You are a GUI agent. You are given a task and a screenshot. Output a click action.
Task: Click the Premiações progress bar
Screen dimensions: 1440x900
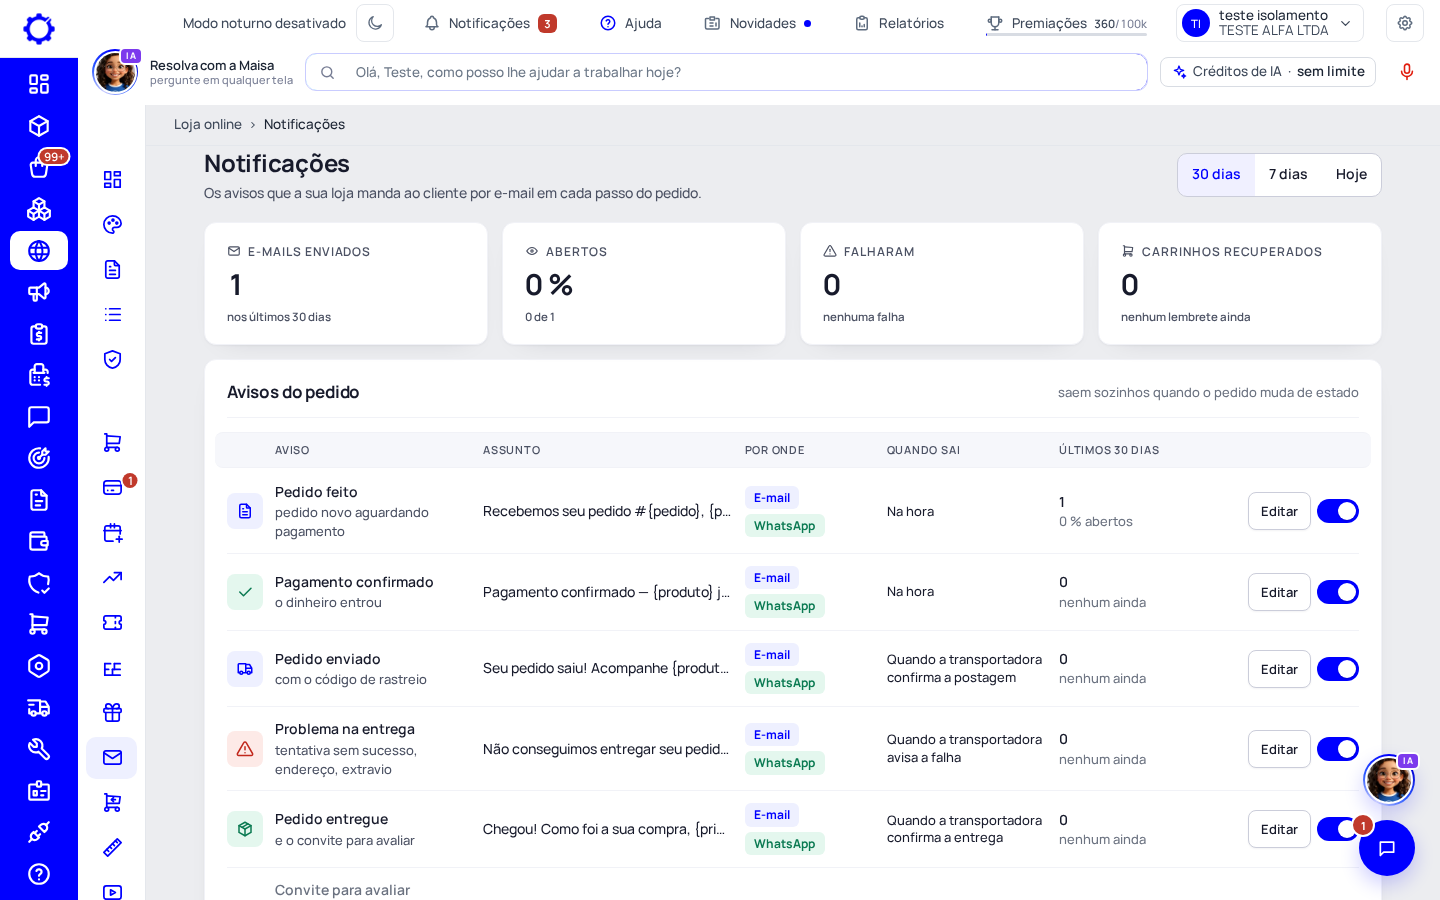click(x=1066, y=34)
